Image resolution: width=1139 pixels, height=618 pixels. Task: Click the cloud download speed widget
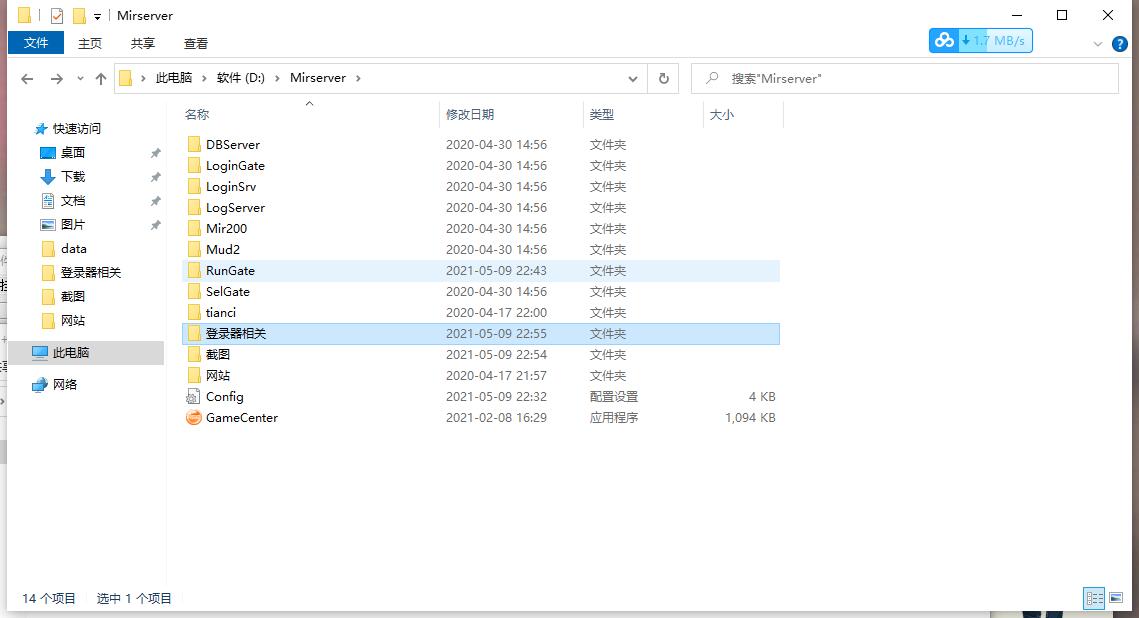coord(980,41)
